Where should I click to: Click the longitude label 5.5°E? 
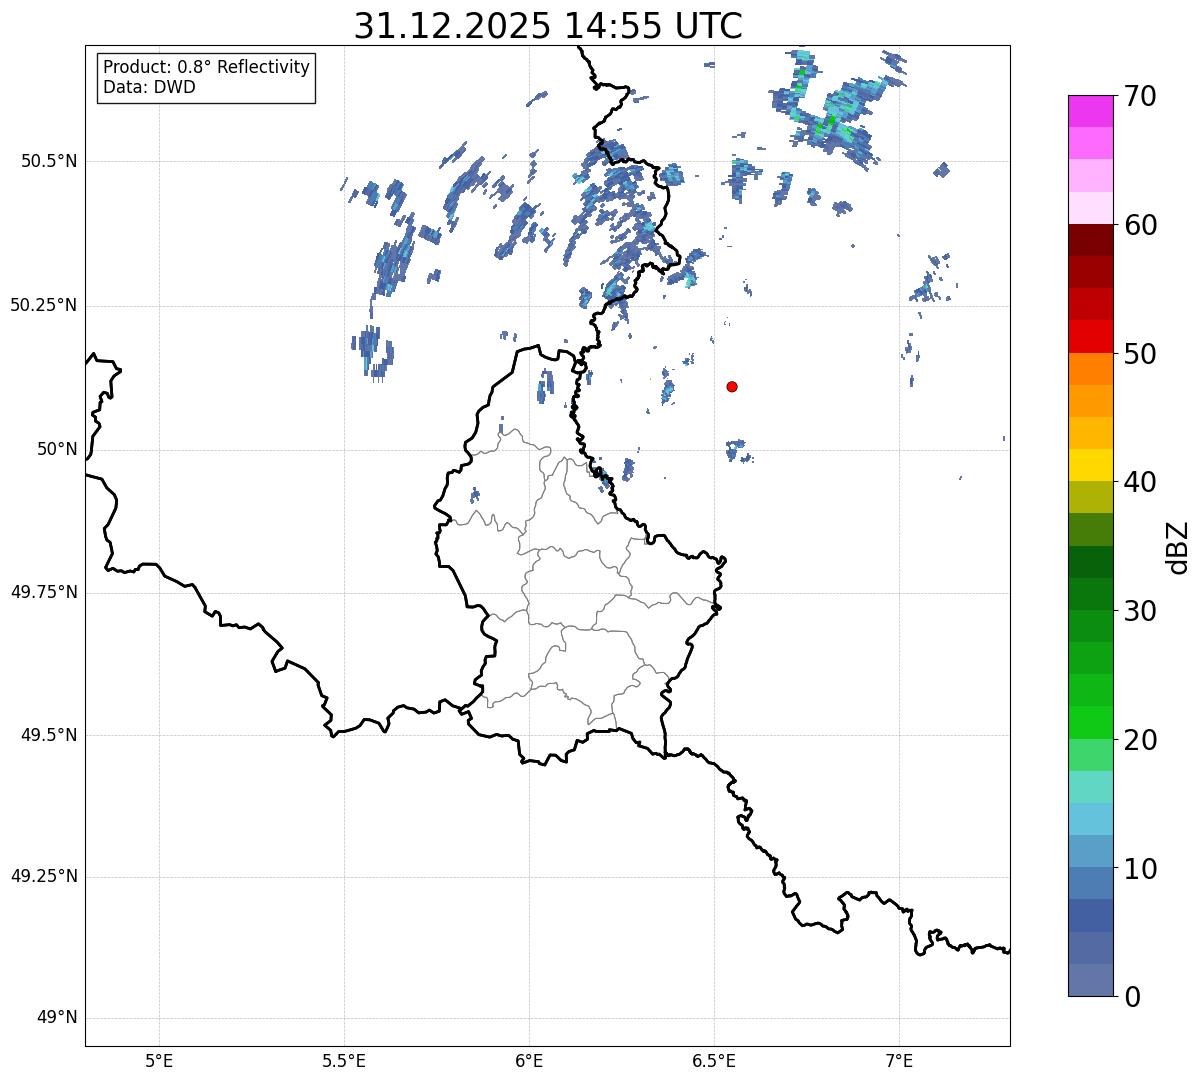[x=344, y=1060]
